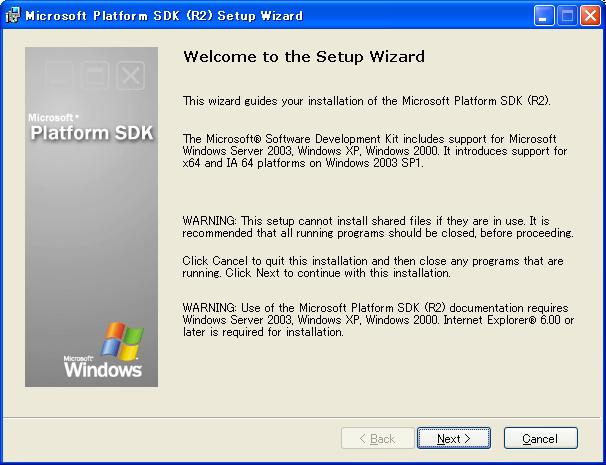The width and height of the screenshot is (606, 465).
Task: Click the shared files WARNING paragraph
Action: (378, 227)
